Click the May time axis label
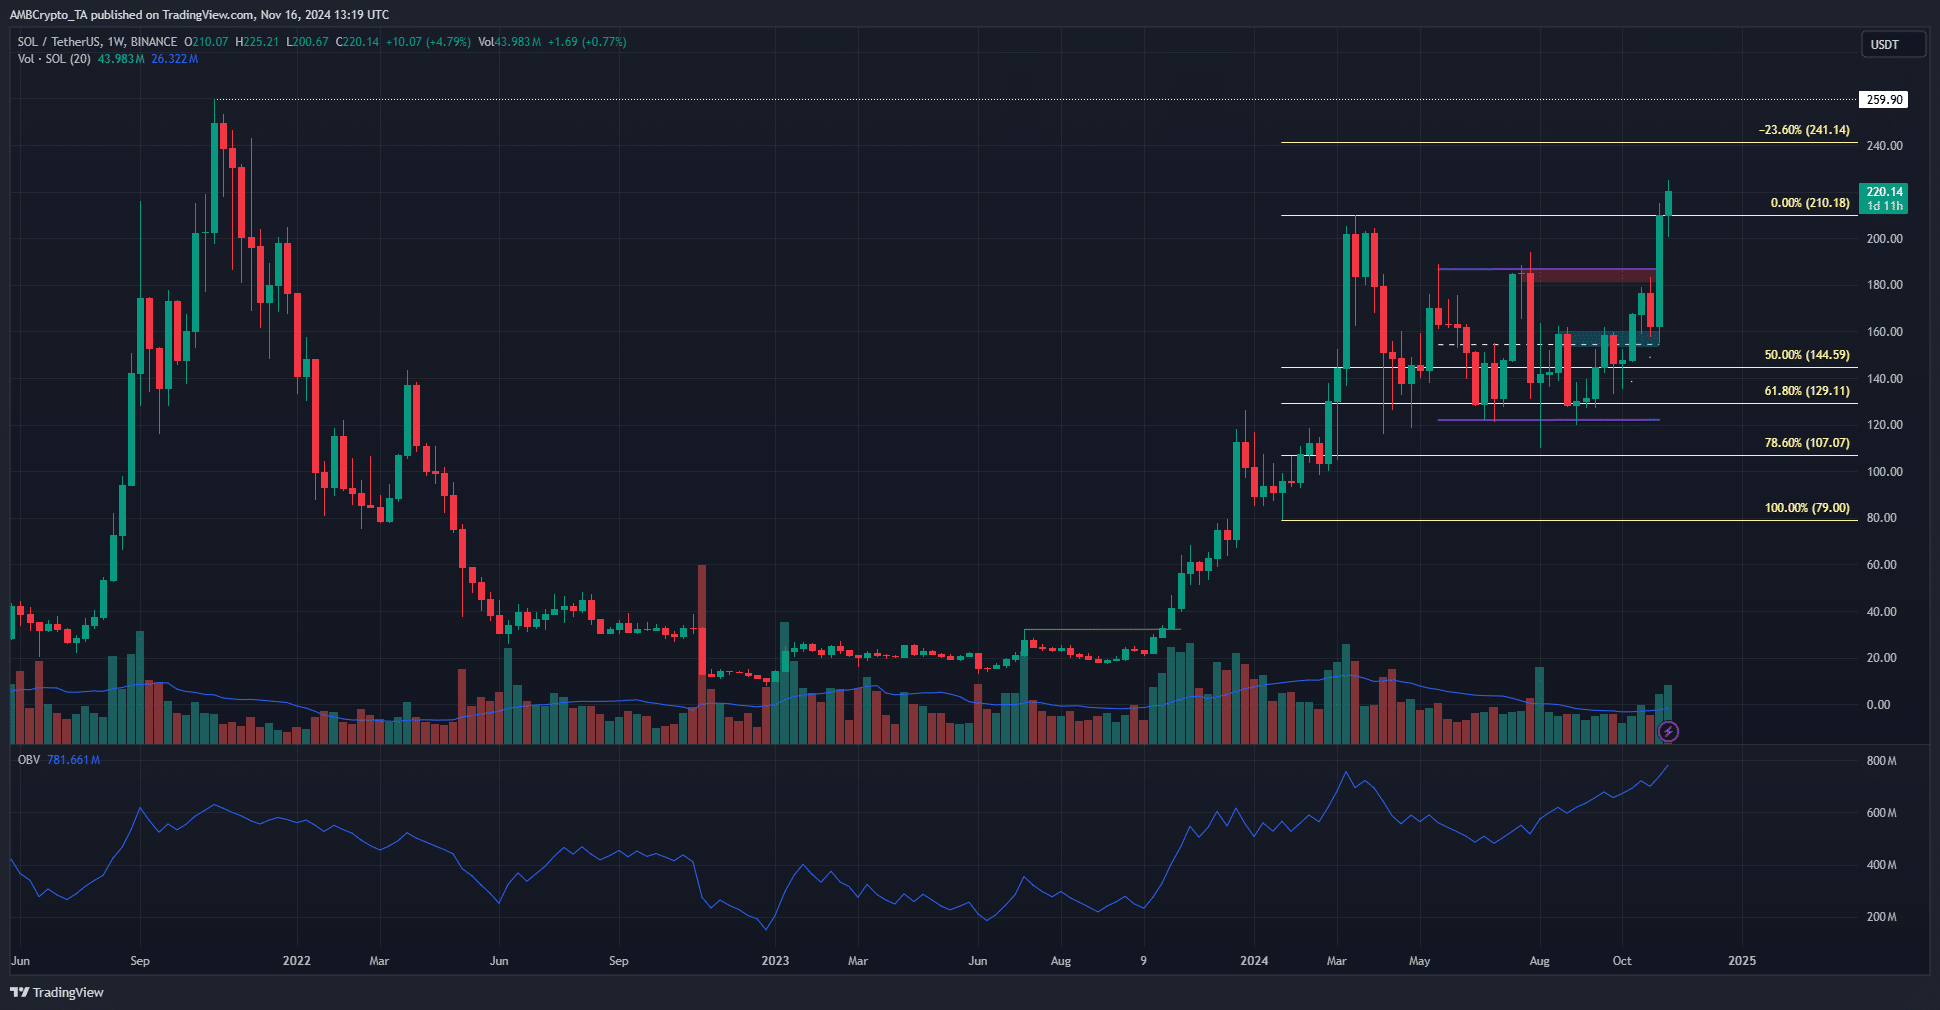Screen dimensions: 1940x1010 pos(1419,961)
